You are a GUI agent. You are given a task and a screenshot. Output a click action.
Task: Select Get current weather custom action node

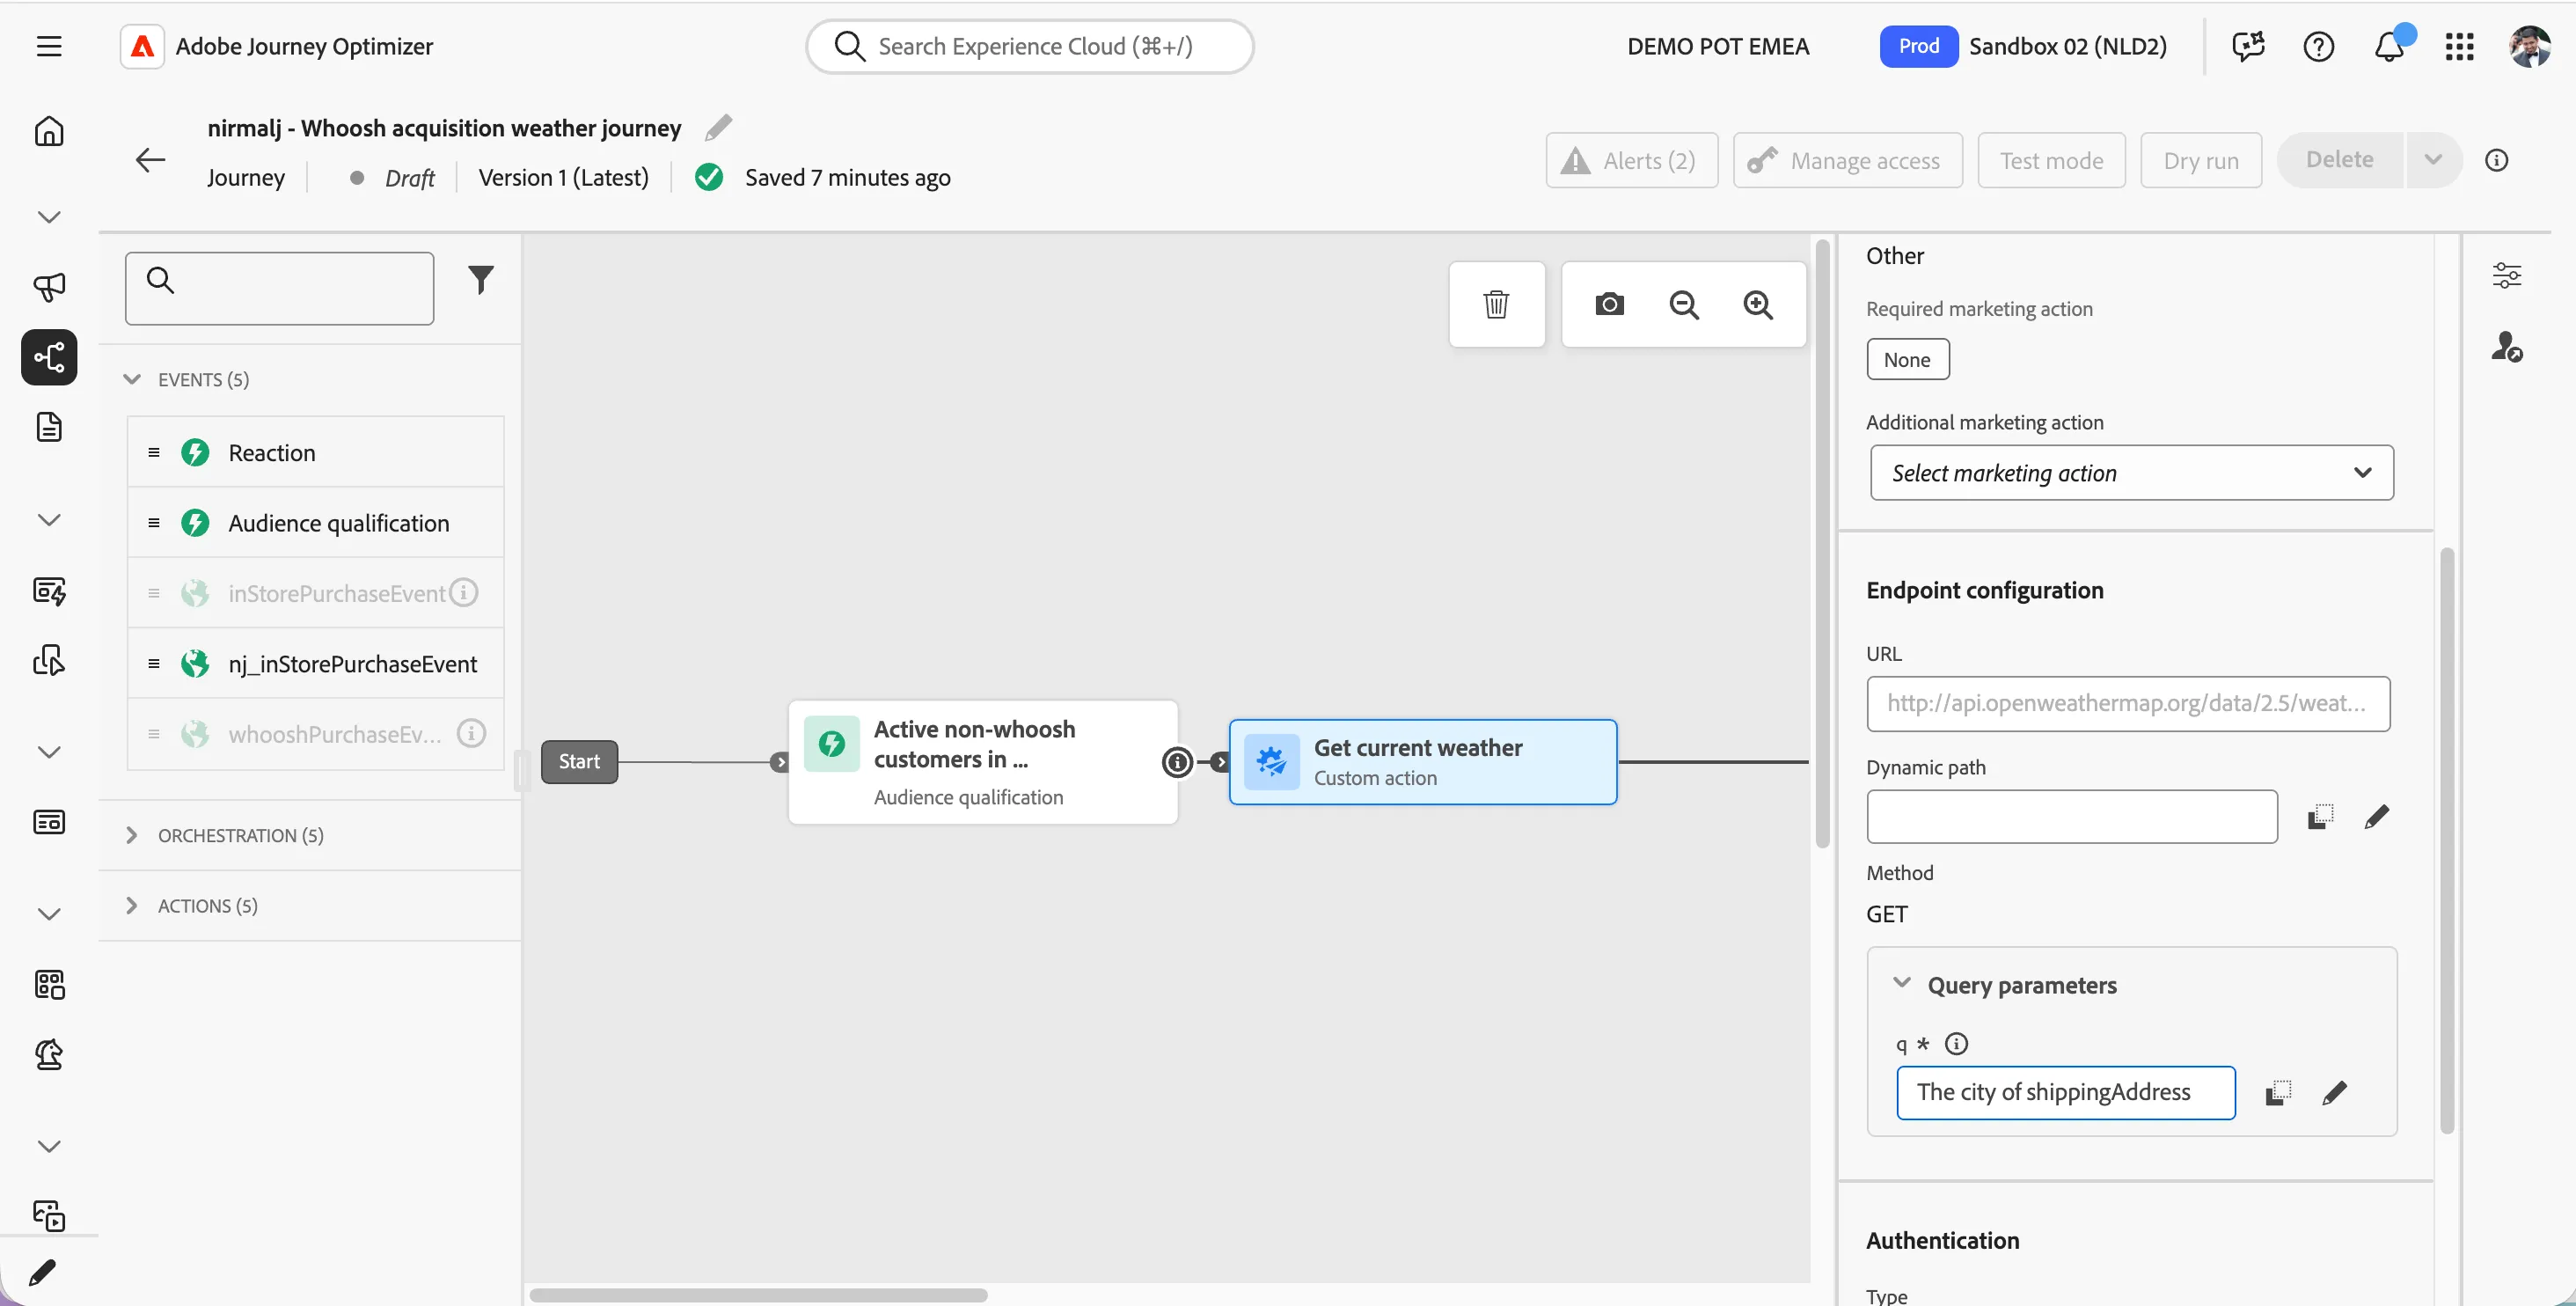click(1422, 761)
